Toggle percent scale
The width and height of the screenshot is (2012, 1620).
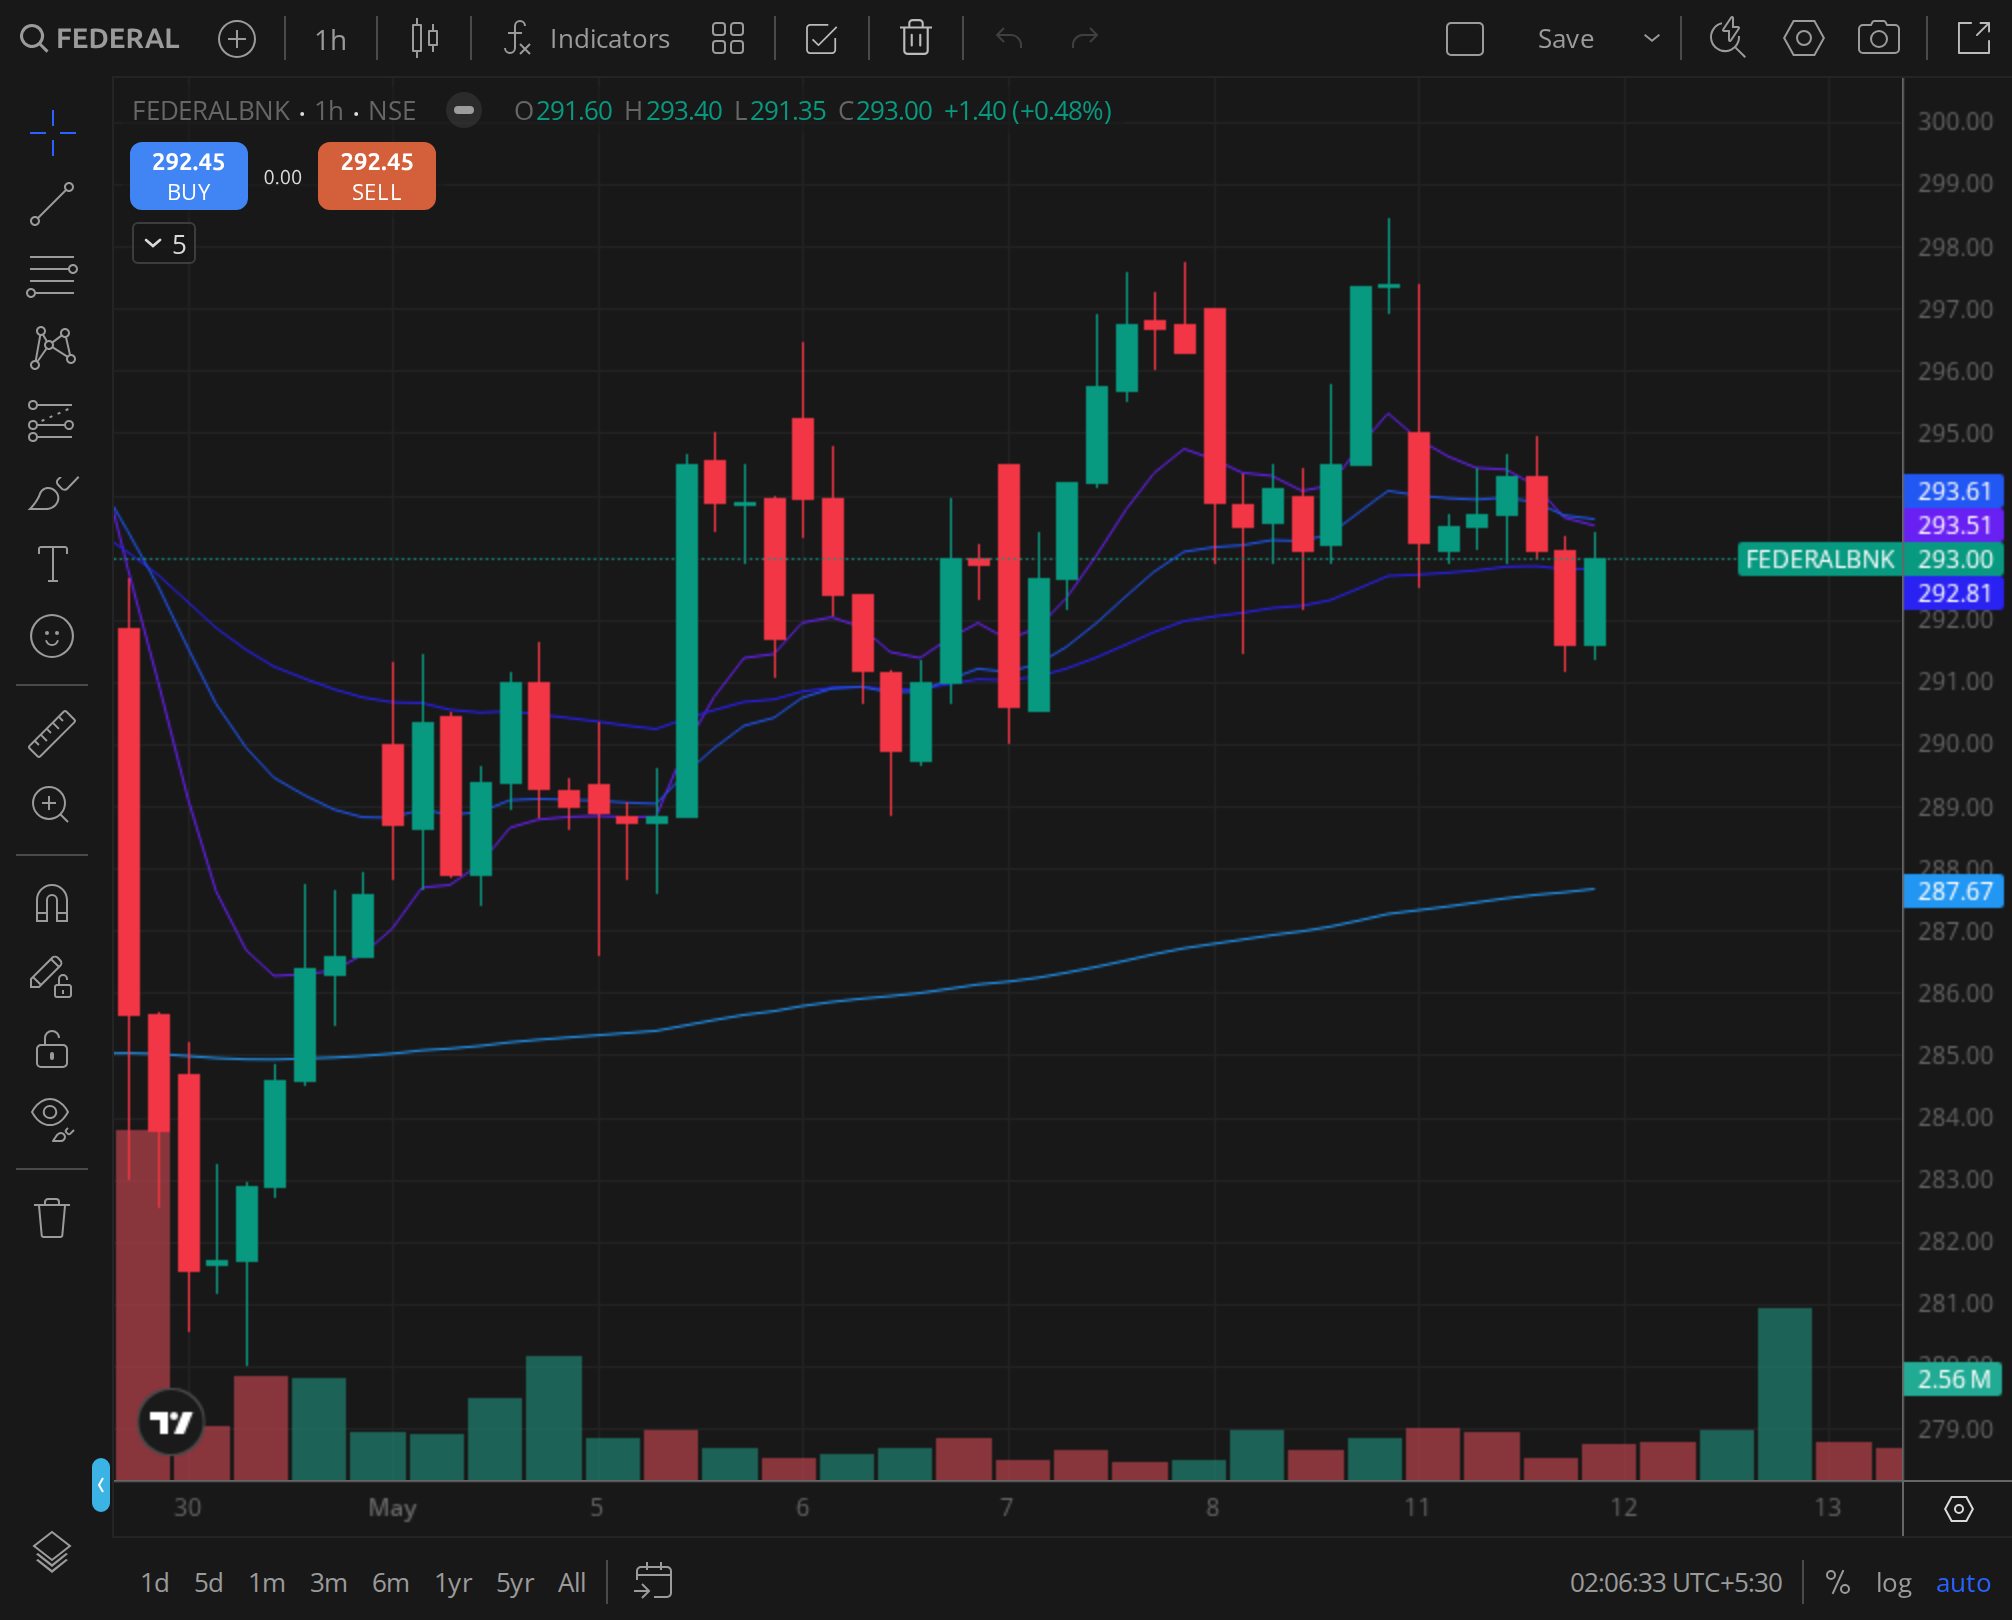point(1837,1583)
